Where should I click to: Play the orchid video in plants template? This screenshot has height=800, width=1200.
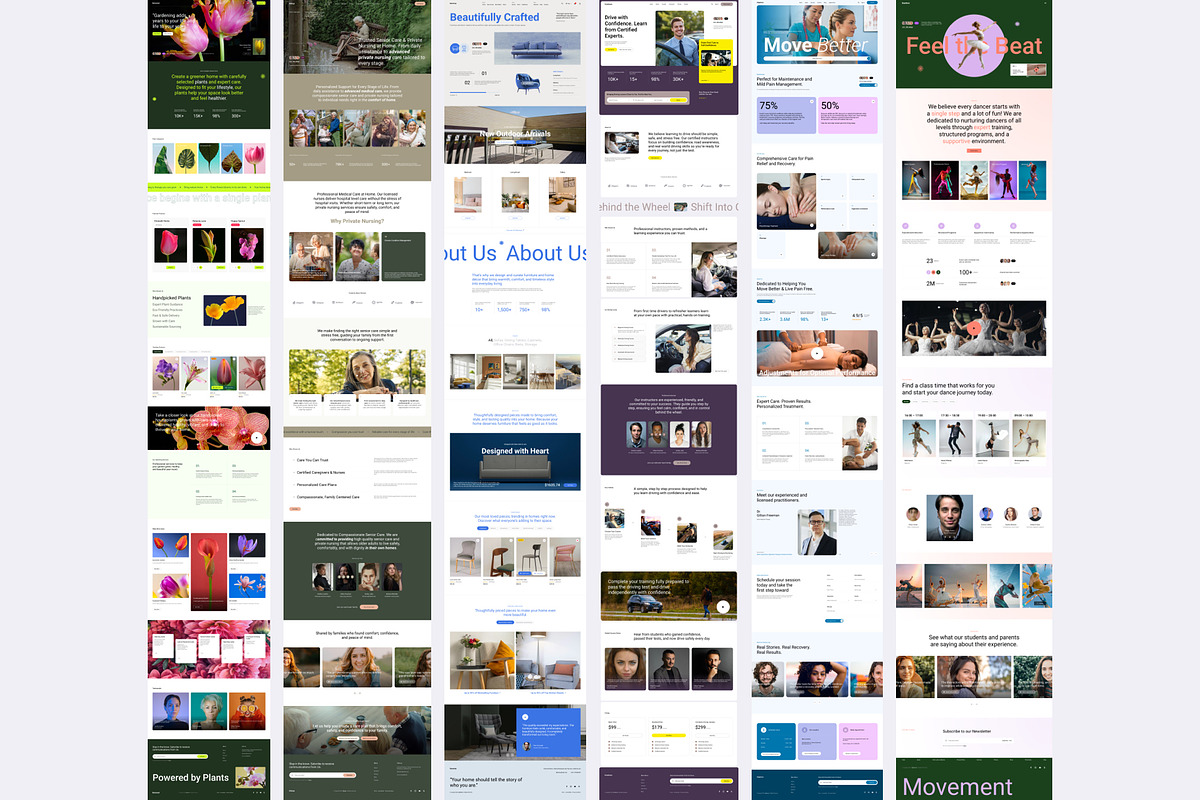click(x=257, y=437)
